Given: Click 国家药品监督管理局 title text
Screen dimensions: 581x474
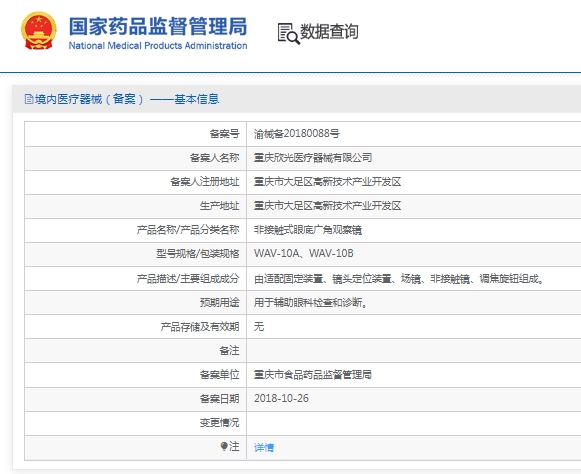Looking at the screenshot, I should [x=158, y=26].
